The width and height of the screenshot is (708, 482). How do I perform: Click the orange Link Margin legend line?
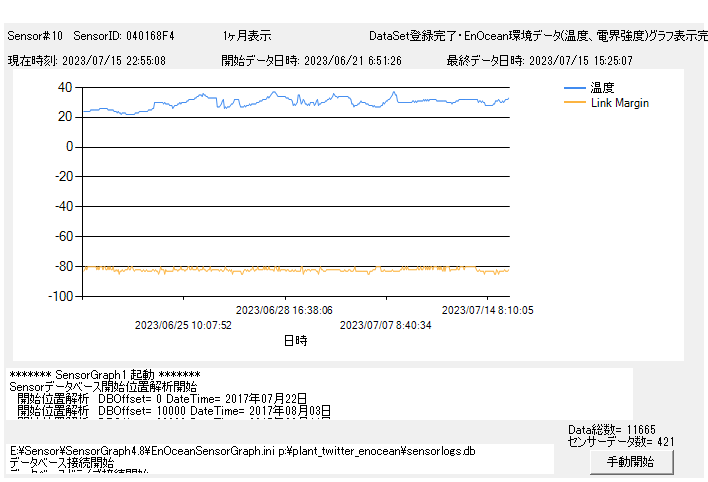(575, 103)
